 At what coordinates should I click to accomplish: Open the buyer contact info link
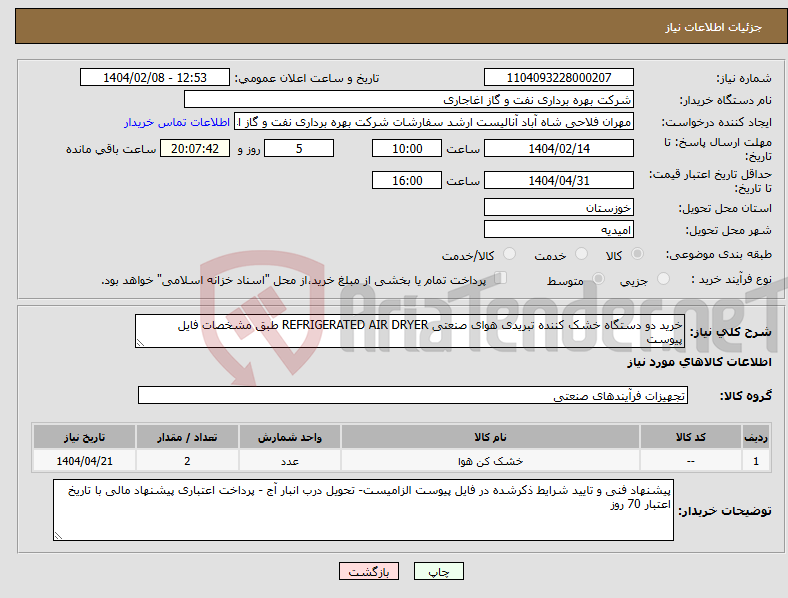click(177, 122)
